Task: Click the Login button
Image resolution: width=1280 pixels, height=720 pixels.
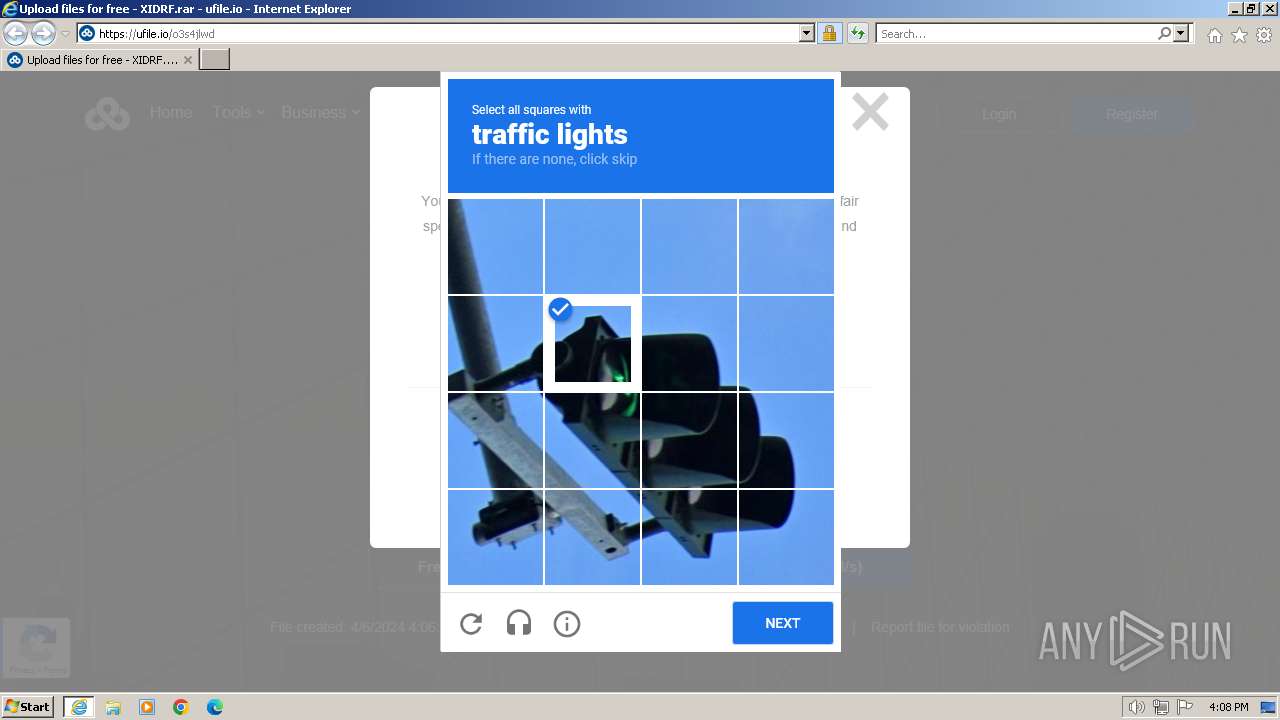Action: click(x=998, y=114)
